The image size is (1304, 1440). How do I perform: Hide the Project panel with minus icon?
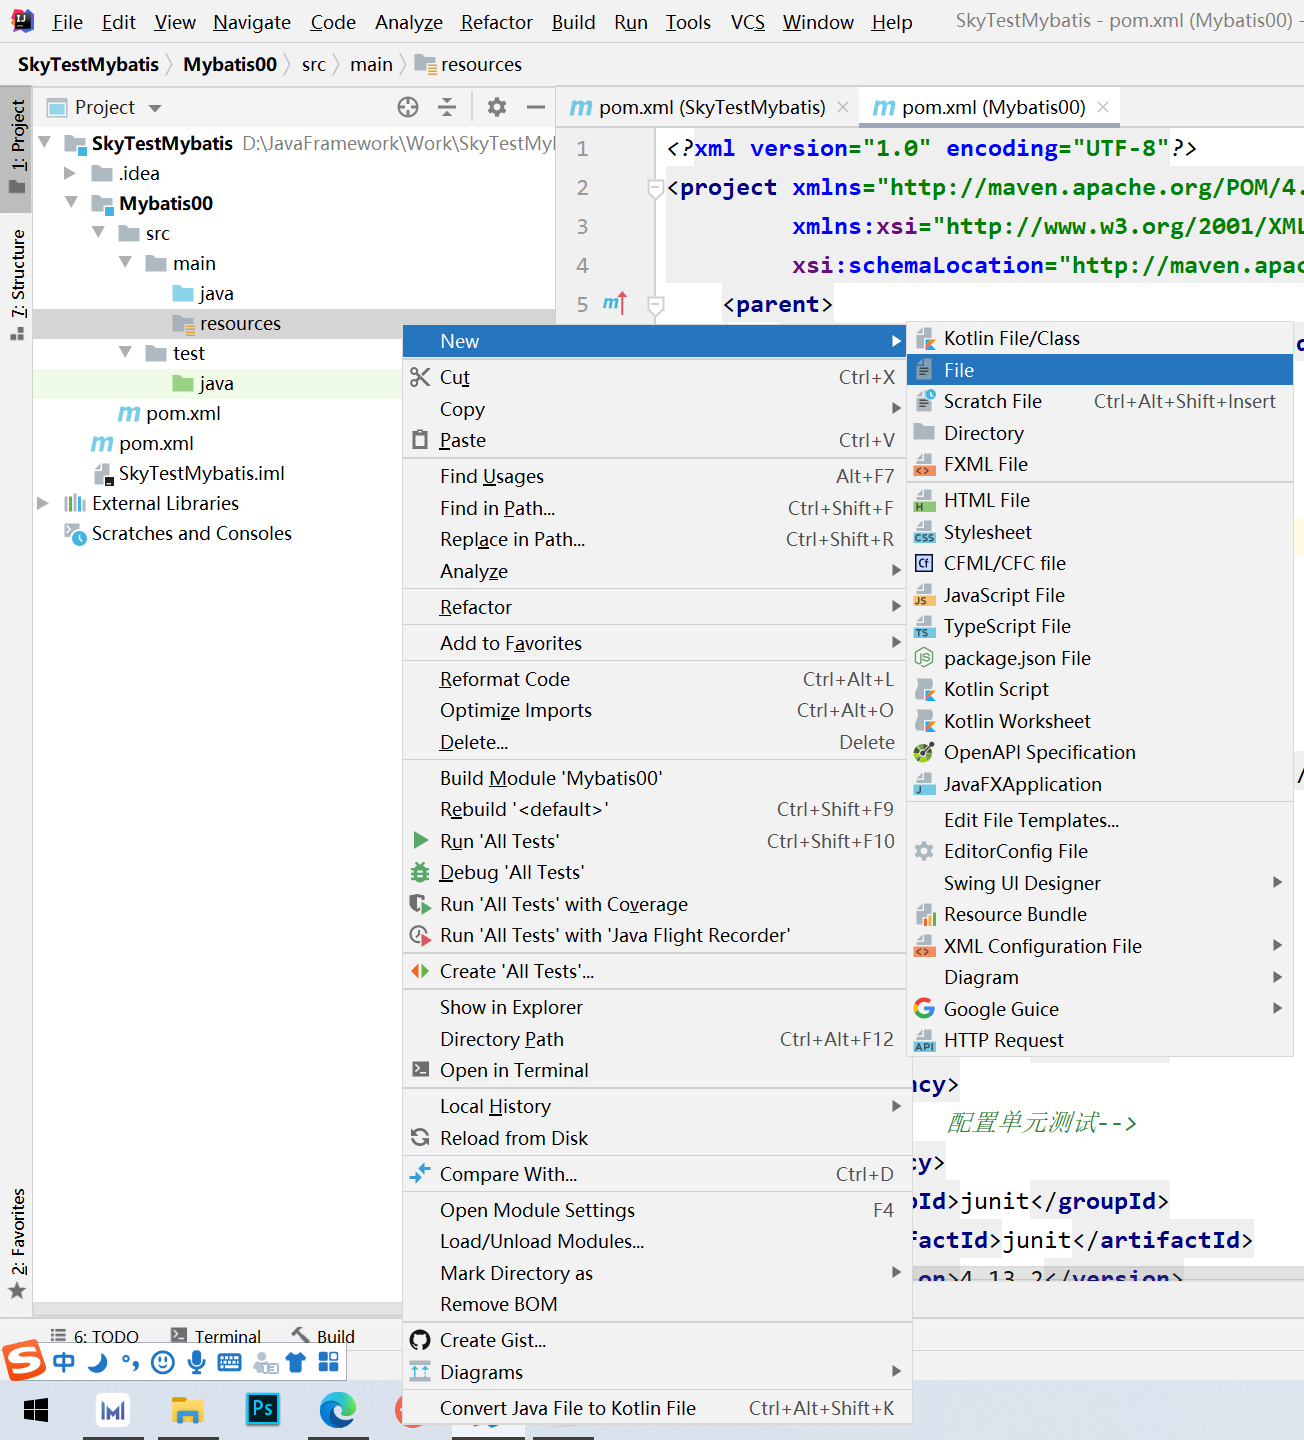click(x=536, y=107)
